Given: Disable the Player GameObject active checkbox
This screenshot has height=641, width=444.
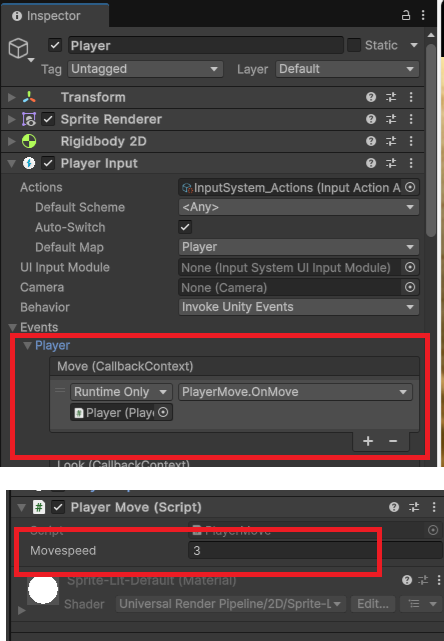Looking at the screenshot, I should (x=55, y=45).
